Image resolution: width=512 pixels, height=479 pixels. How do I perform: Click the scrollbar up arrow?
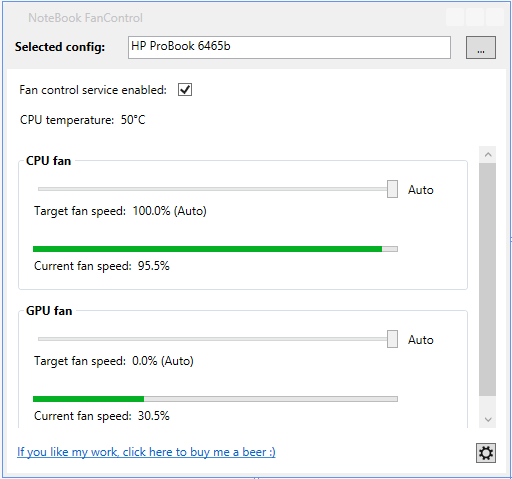[488, 154]
